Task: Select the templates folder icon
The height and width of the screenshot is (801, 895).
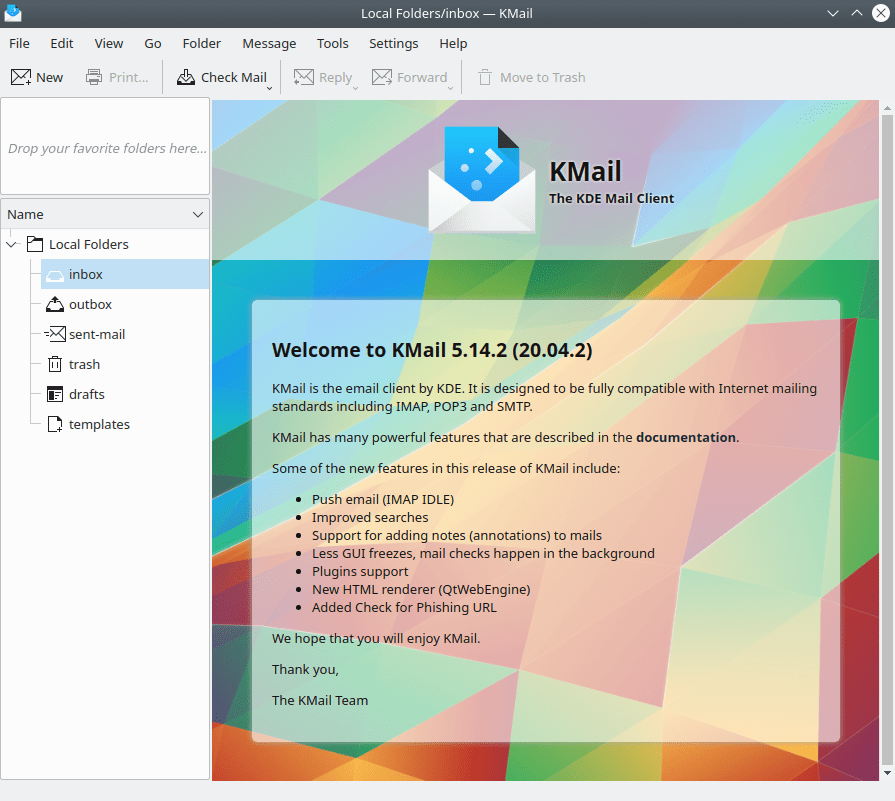Action: pos(53,424)
